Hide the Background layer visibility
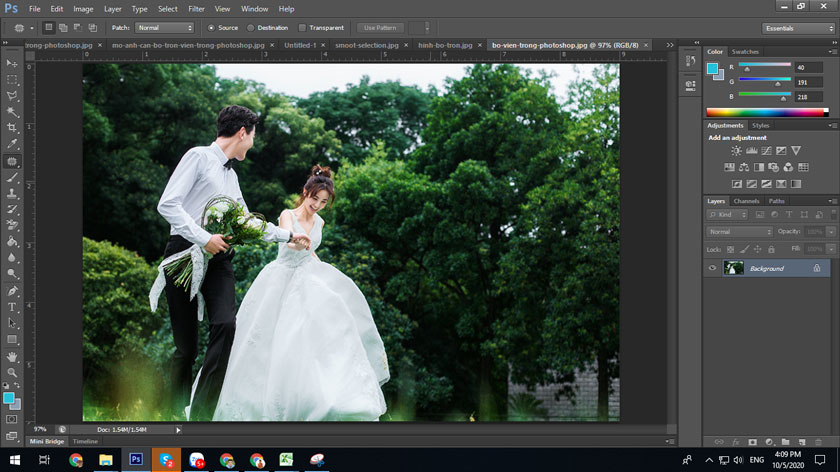The height and width of the screenshot is (472, 840). click(712, 268)
